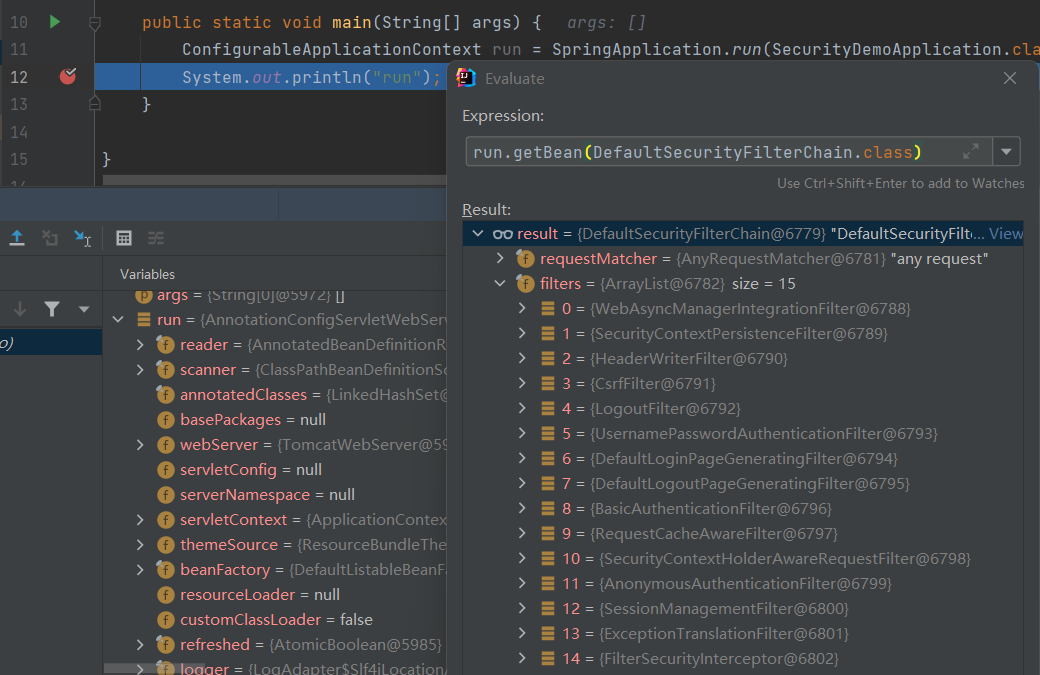Expand filter 6 DefaultLoginPageGeneratingFilter
Image resolution: width=1040 pixels, height=675 pixels.
coord(522,458)
